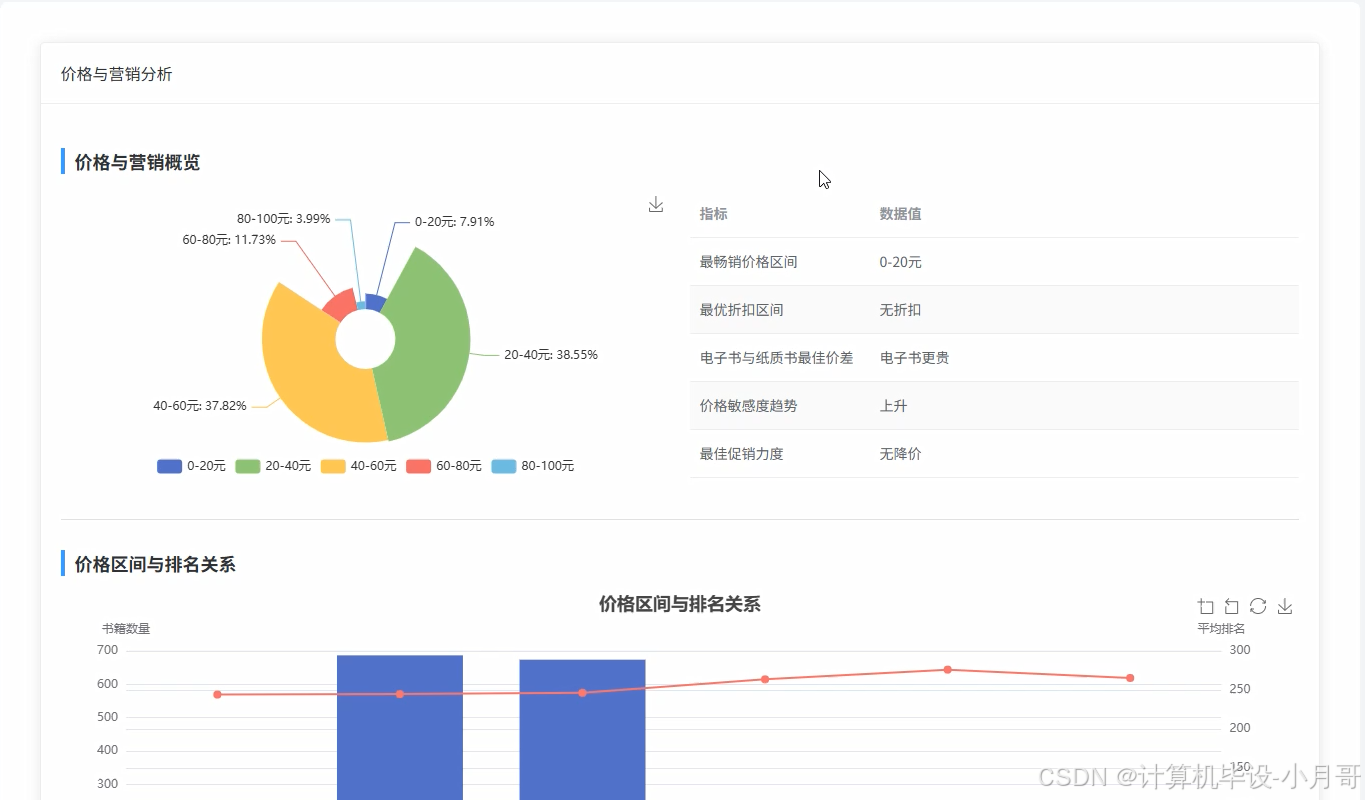Click the 指标 column header
The image size is (1365, 800).
pyautogui.click(x=713, y=213)
